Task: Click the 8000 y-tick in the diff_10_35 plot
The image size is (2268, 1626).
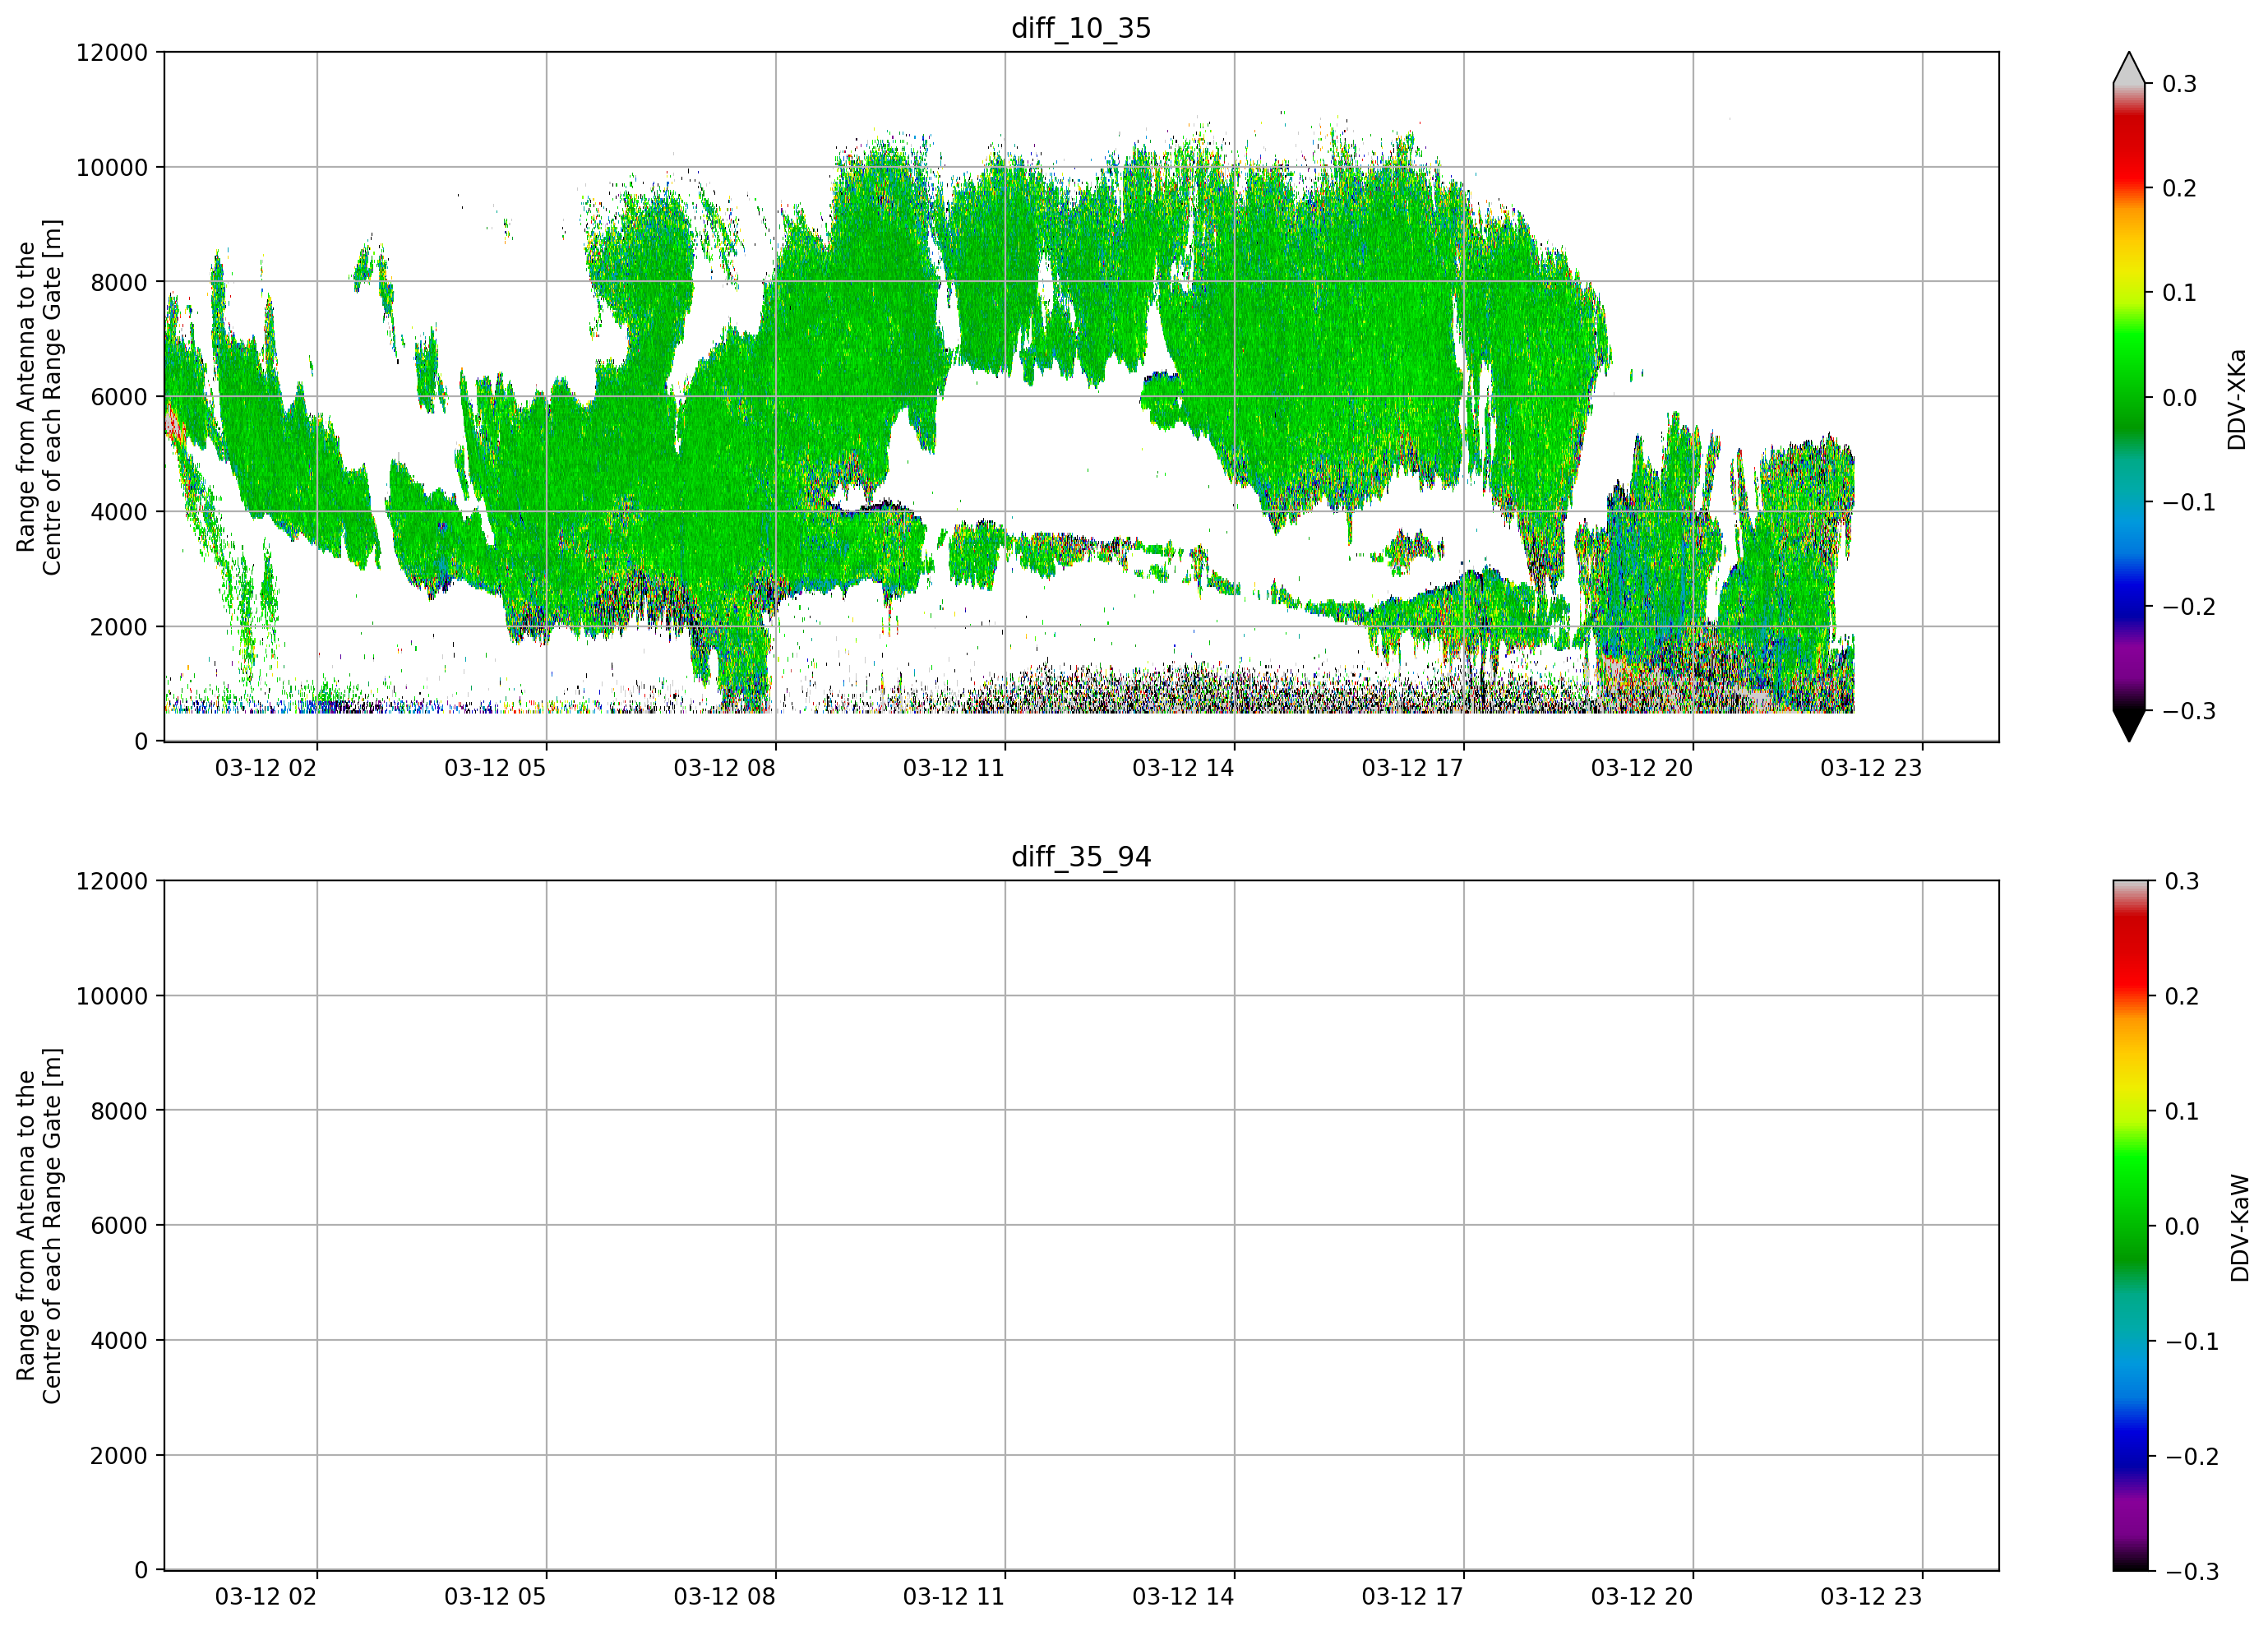Action: tap(118, 282)
